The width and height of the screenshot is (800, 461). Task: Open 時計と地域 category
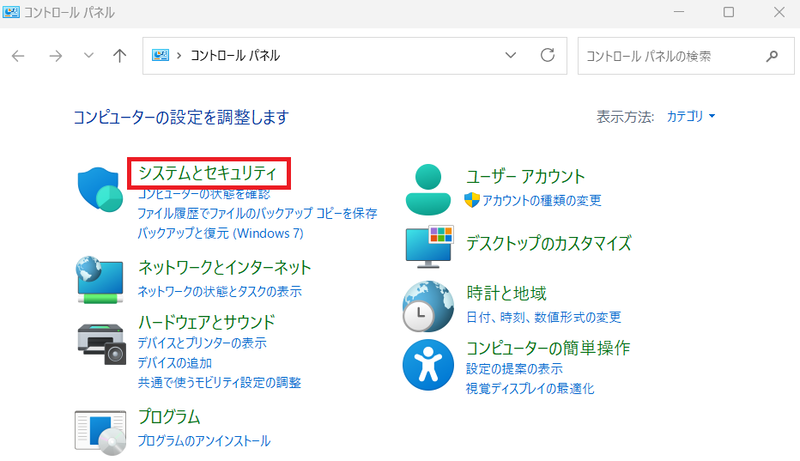(506, 293)
